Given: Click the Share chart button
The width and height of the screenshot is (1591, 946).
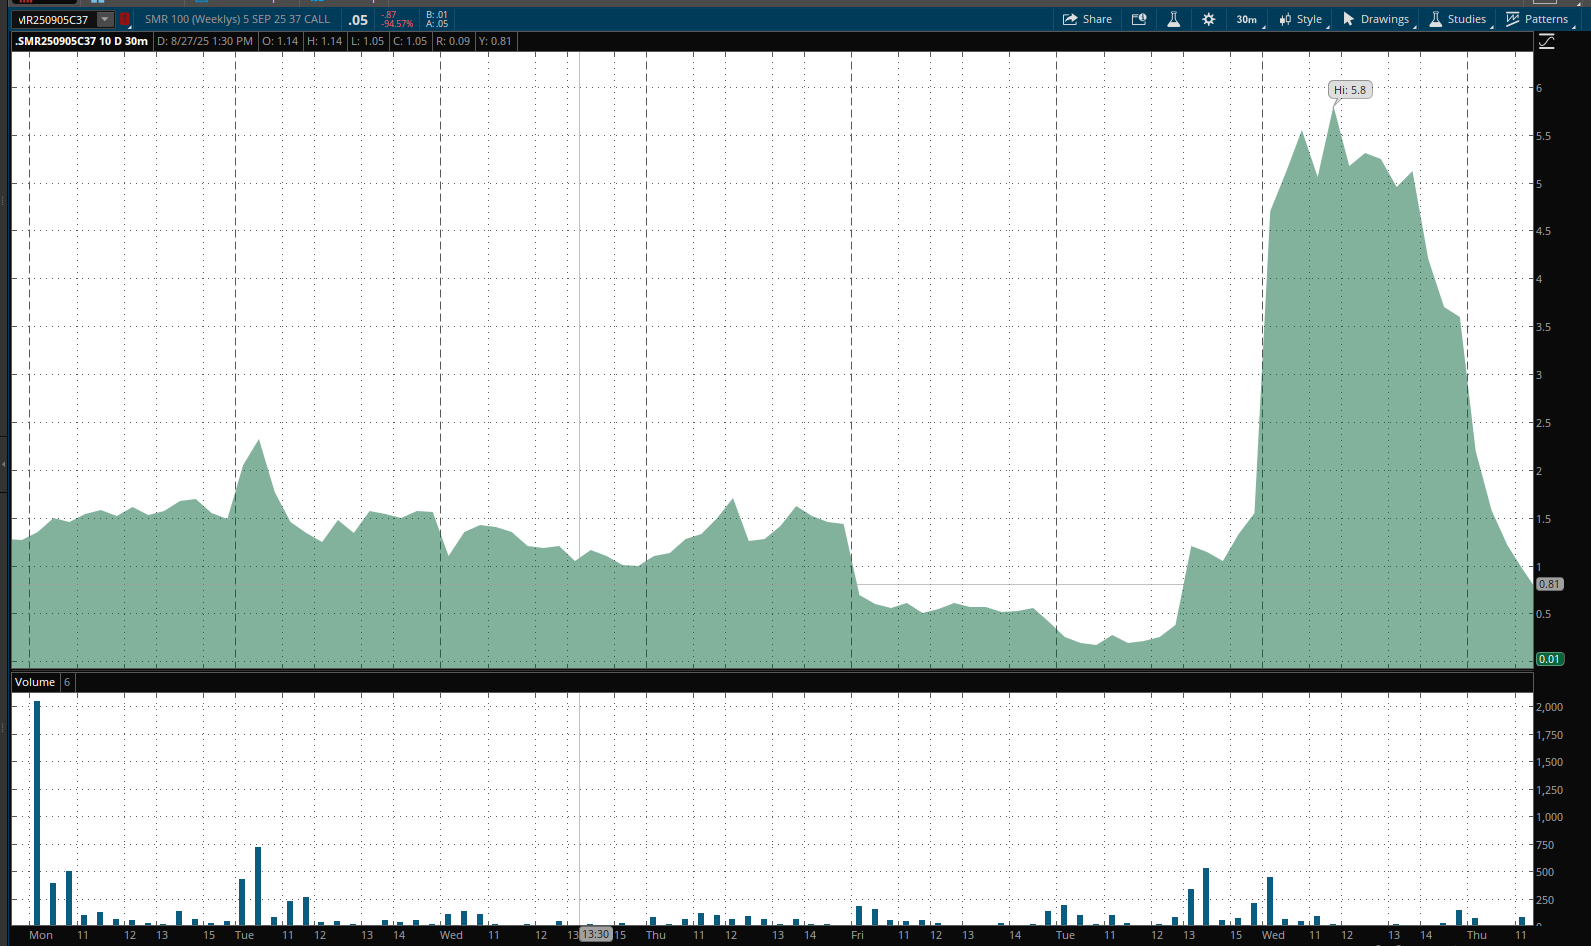Looking at the screenshot, I should 1087,19.
